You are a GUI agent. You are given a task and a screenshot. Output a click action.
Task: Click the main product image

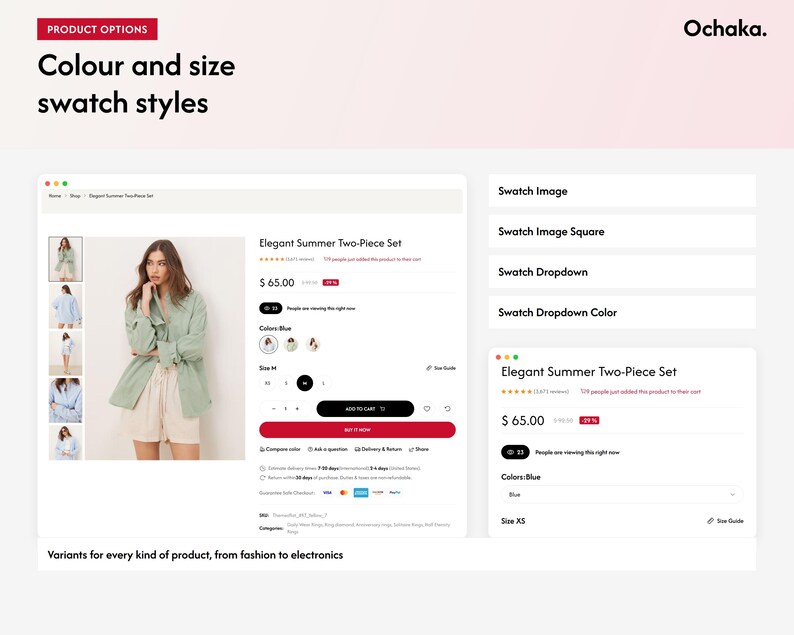click(165, 348)
